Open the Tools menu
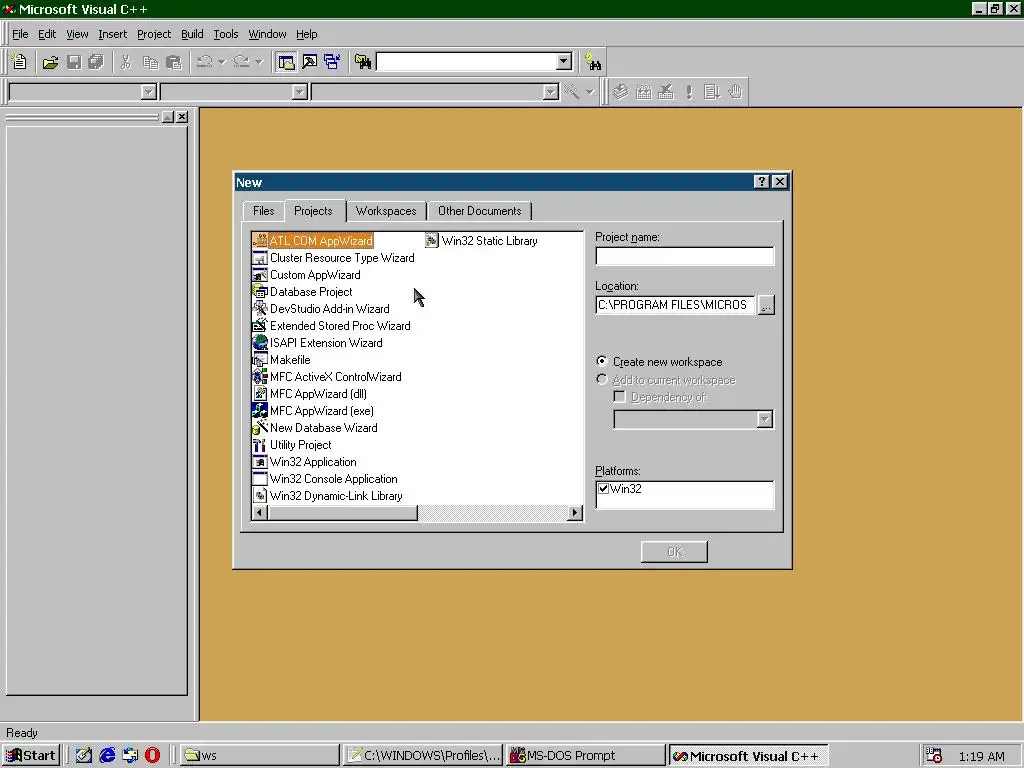1024x768 pixels. tap(226, 34)
